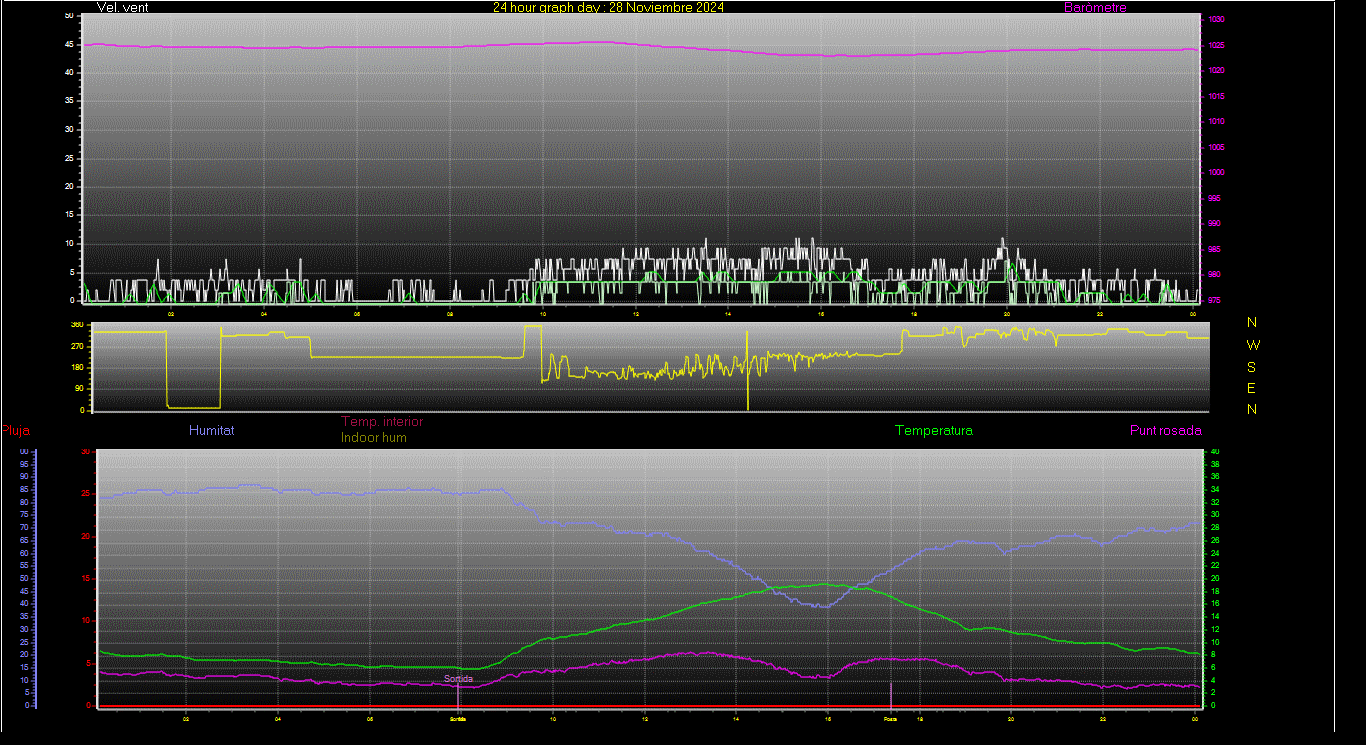Image resolution: width=1366 pixels, height=745 pixels.
Task: Click the '18' value on green temperature axis
Action: click(1215, 591)
